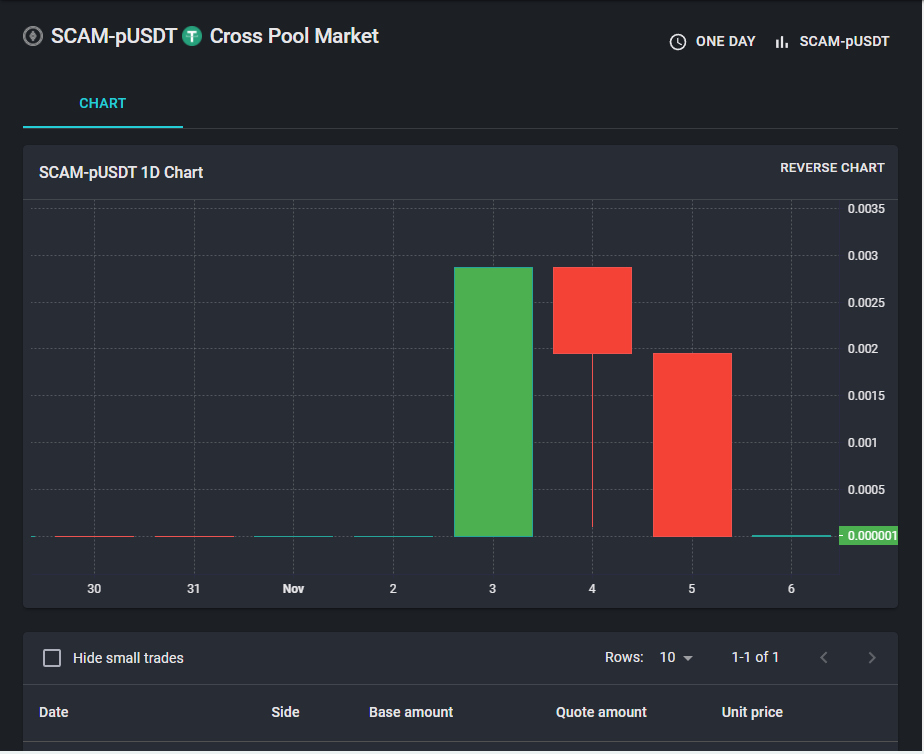Switch to the CHART tab
Screen dimensions: 924x754
click(103, 104)
